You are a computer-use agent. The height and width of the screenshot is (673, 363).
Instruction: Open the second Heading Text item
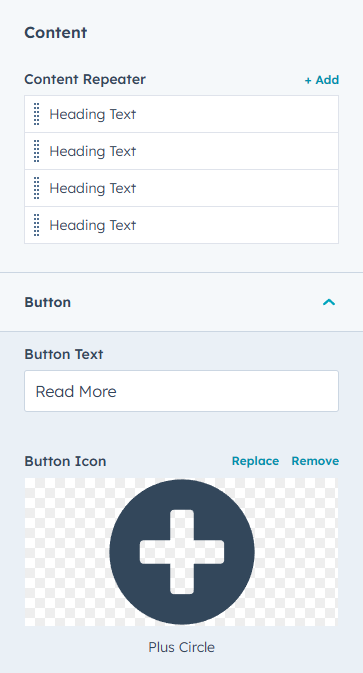point(182,151)
